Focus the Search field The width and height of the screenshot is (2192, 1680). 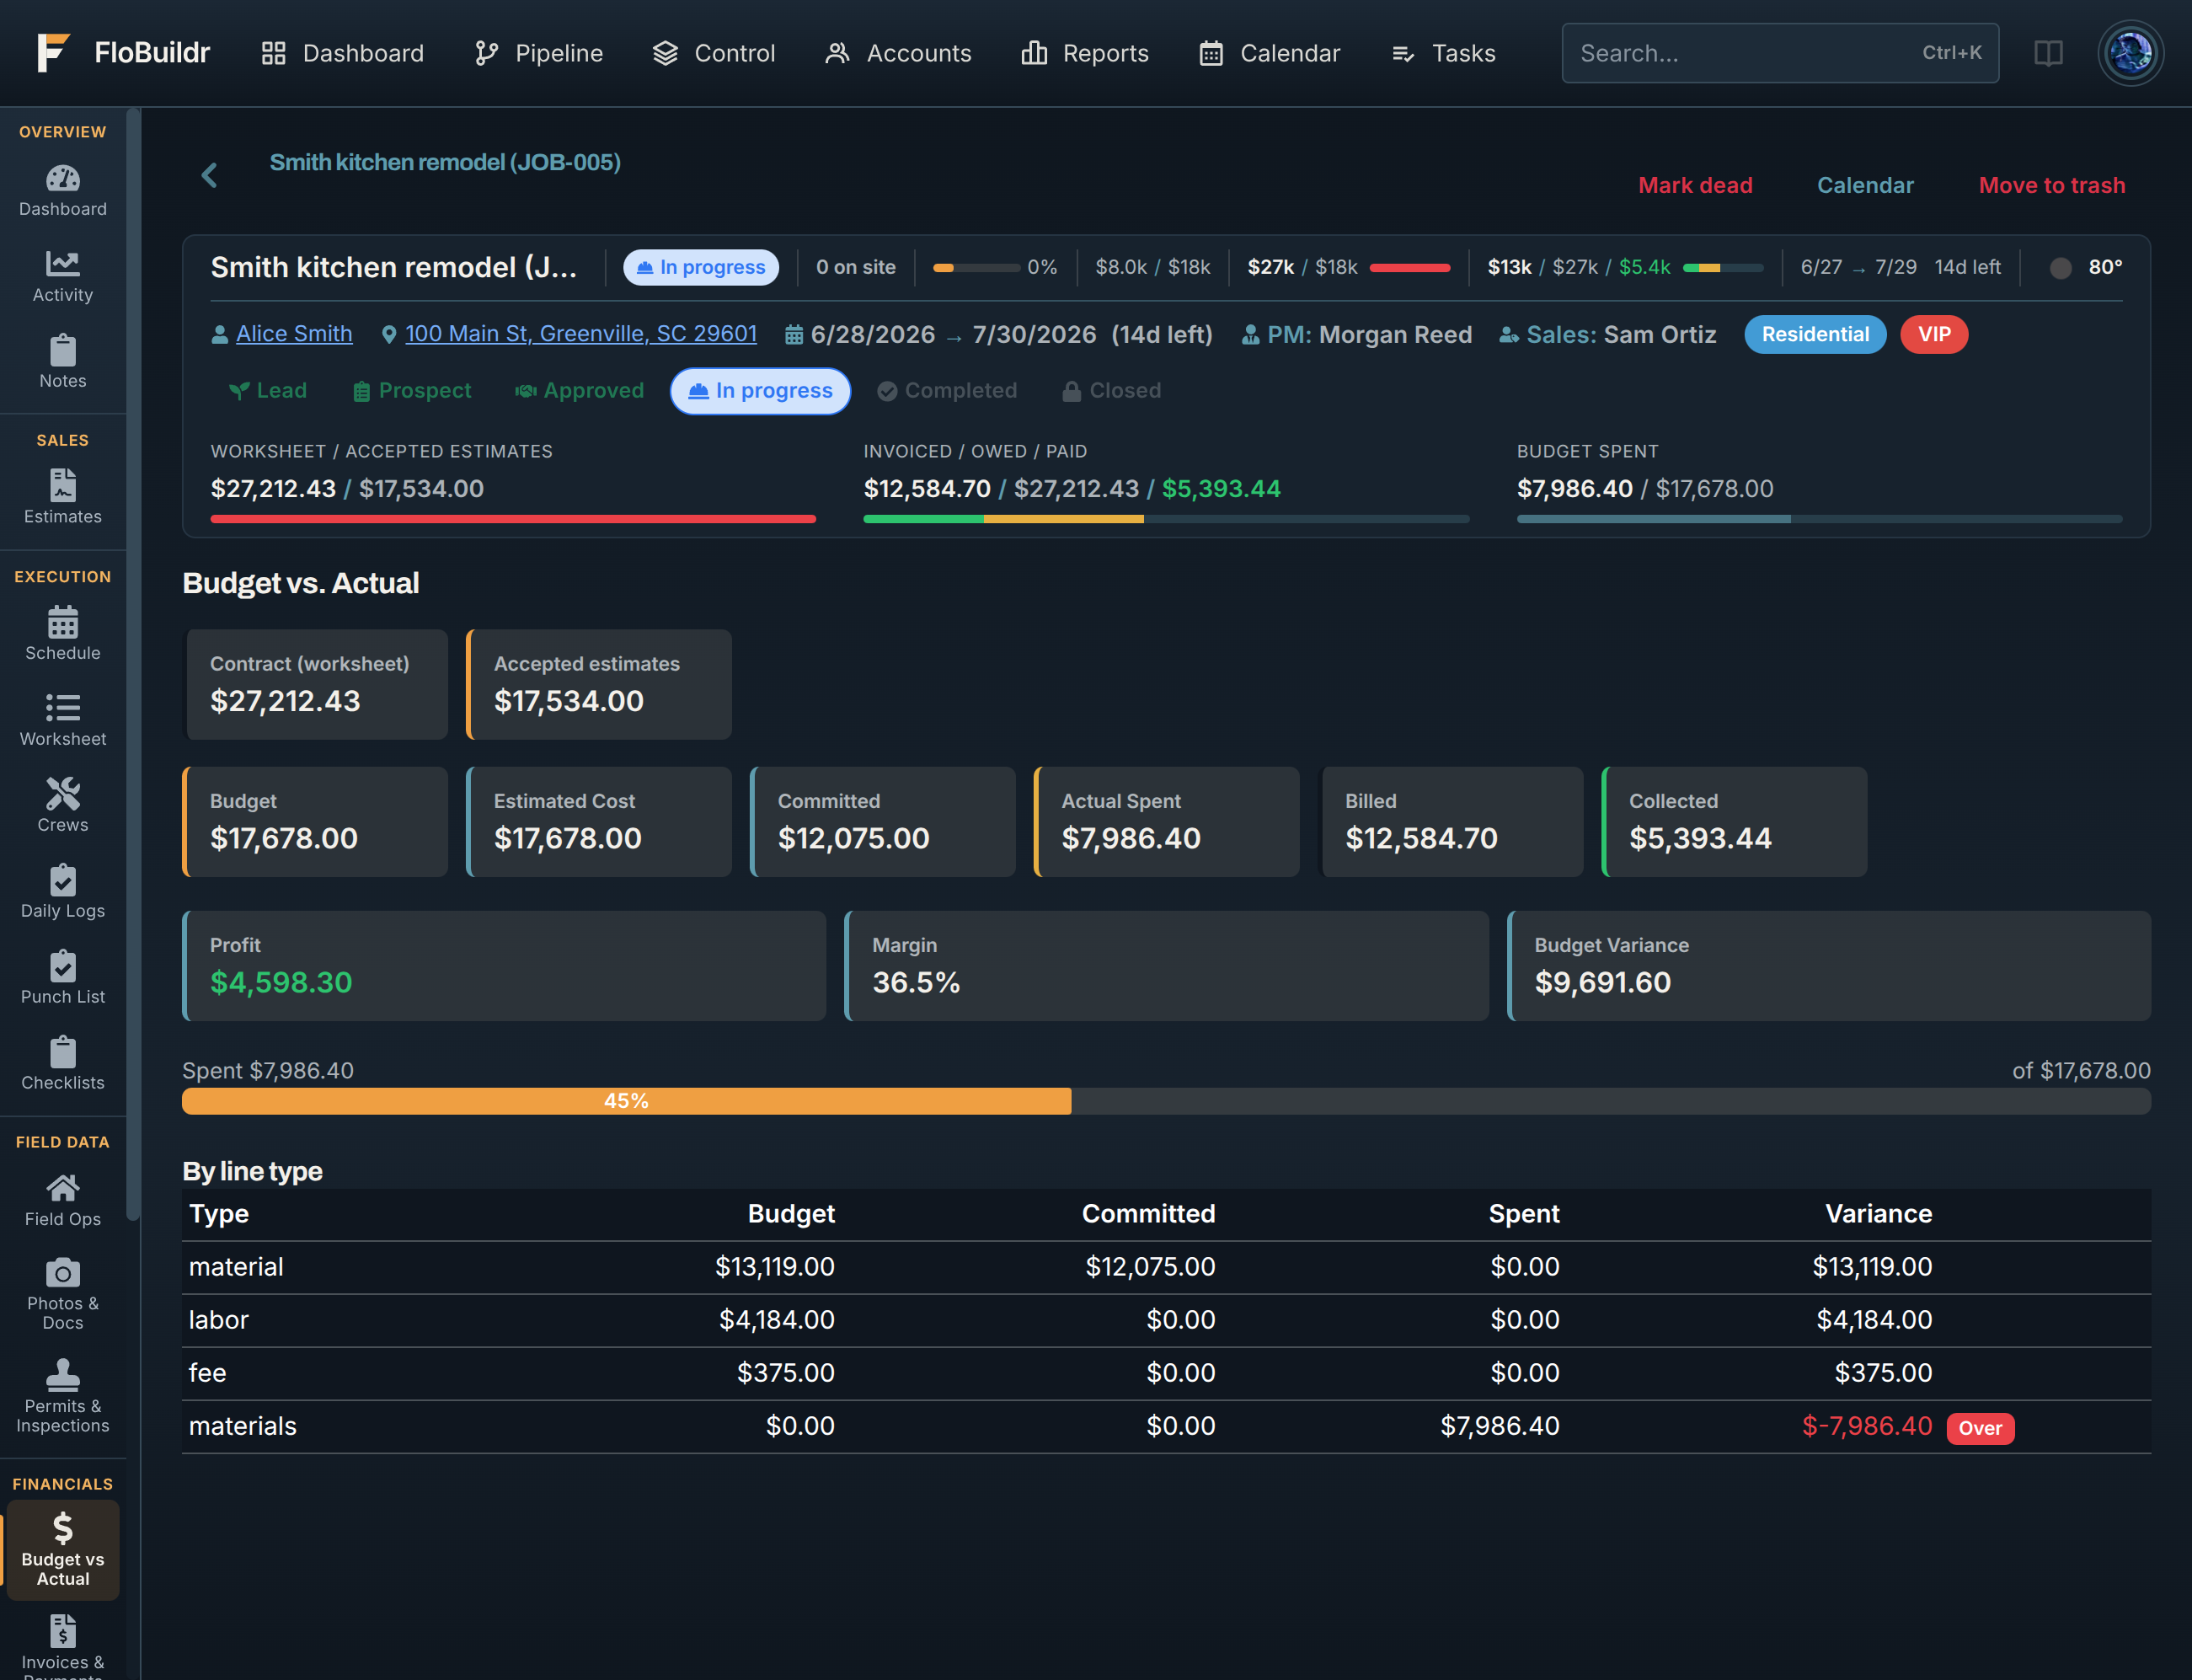[1780, 53]
